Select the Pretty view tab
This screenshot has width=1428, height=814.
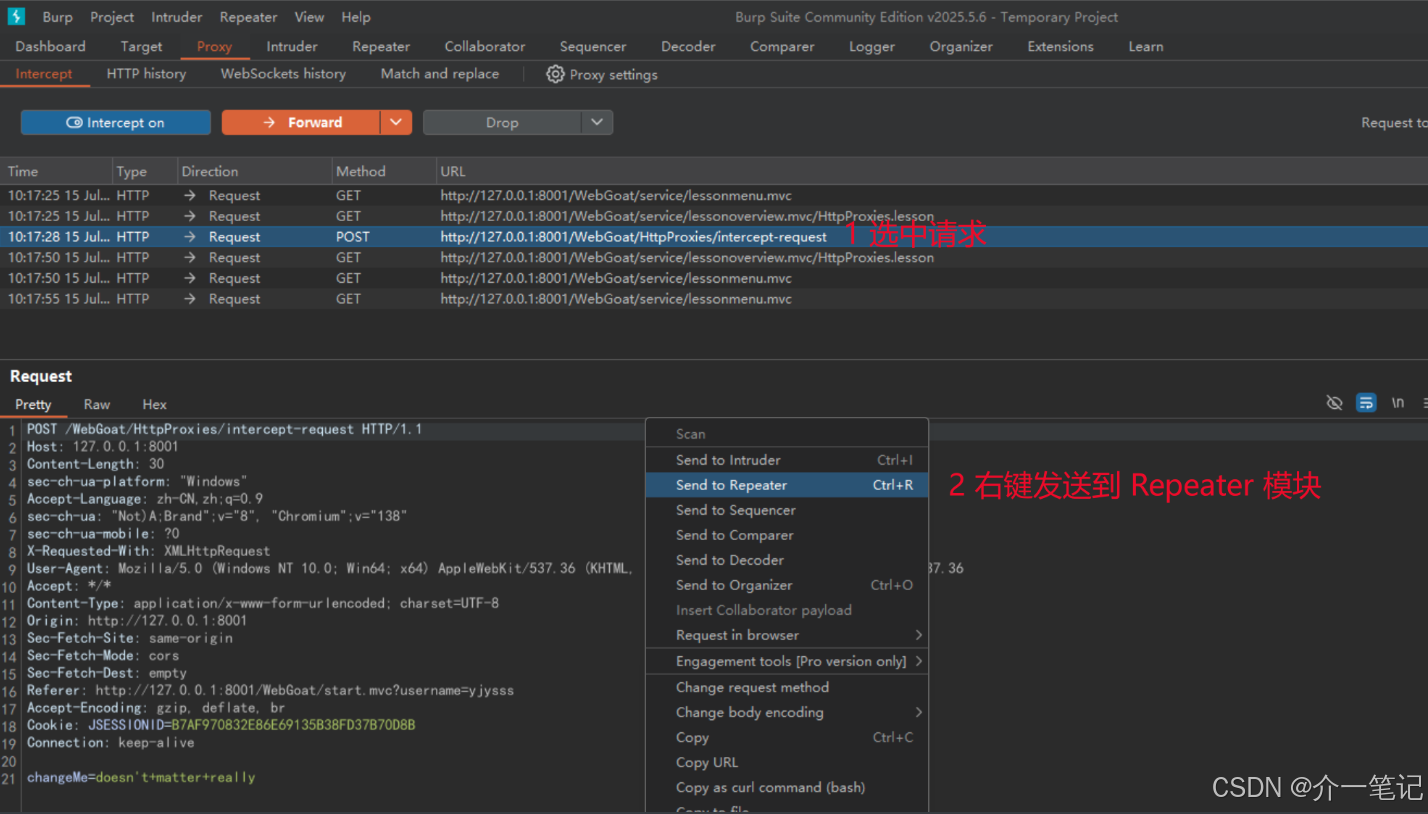33,404
